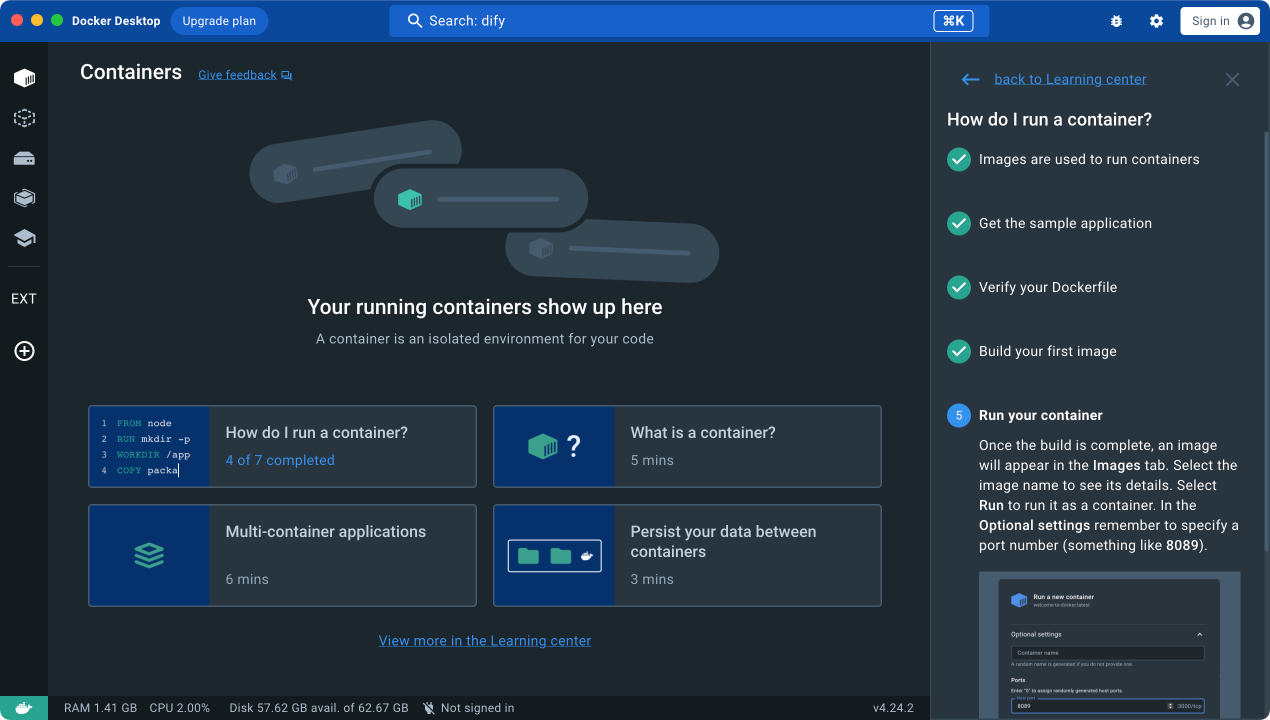Click the account avatar icon
This screenshot has height=720, width=1270.
[1246, 21]
